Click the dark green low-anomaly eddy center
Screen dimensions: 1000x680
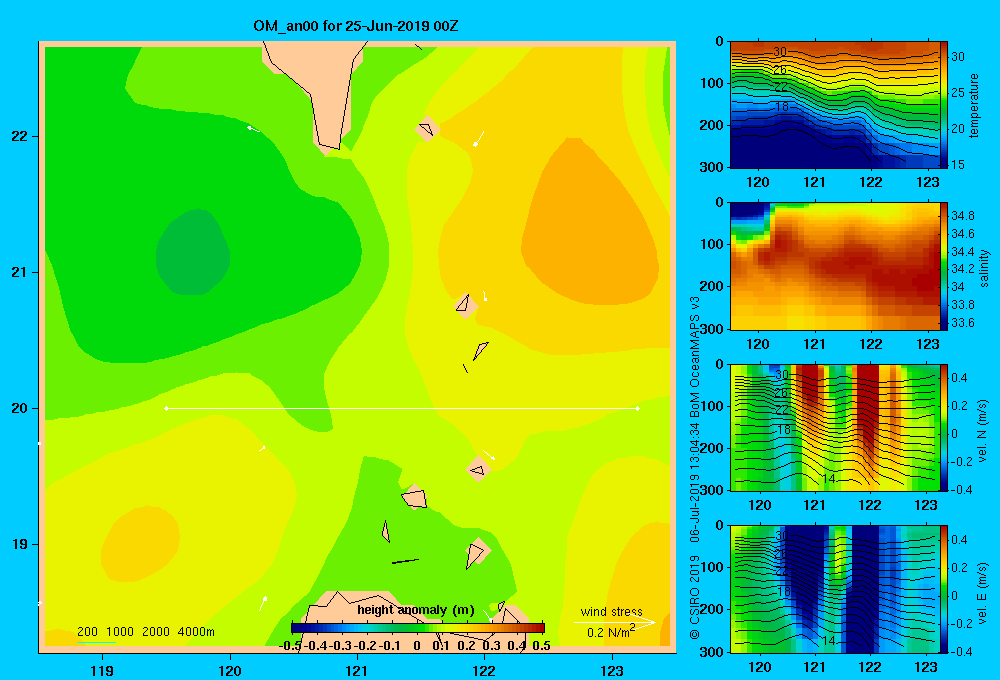tap(193, 252)
